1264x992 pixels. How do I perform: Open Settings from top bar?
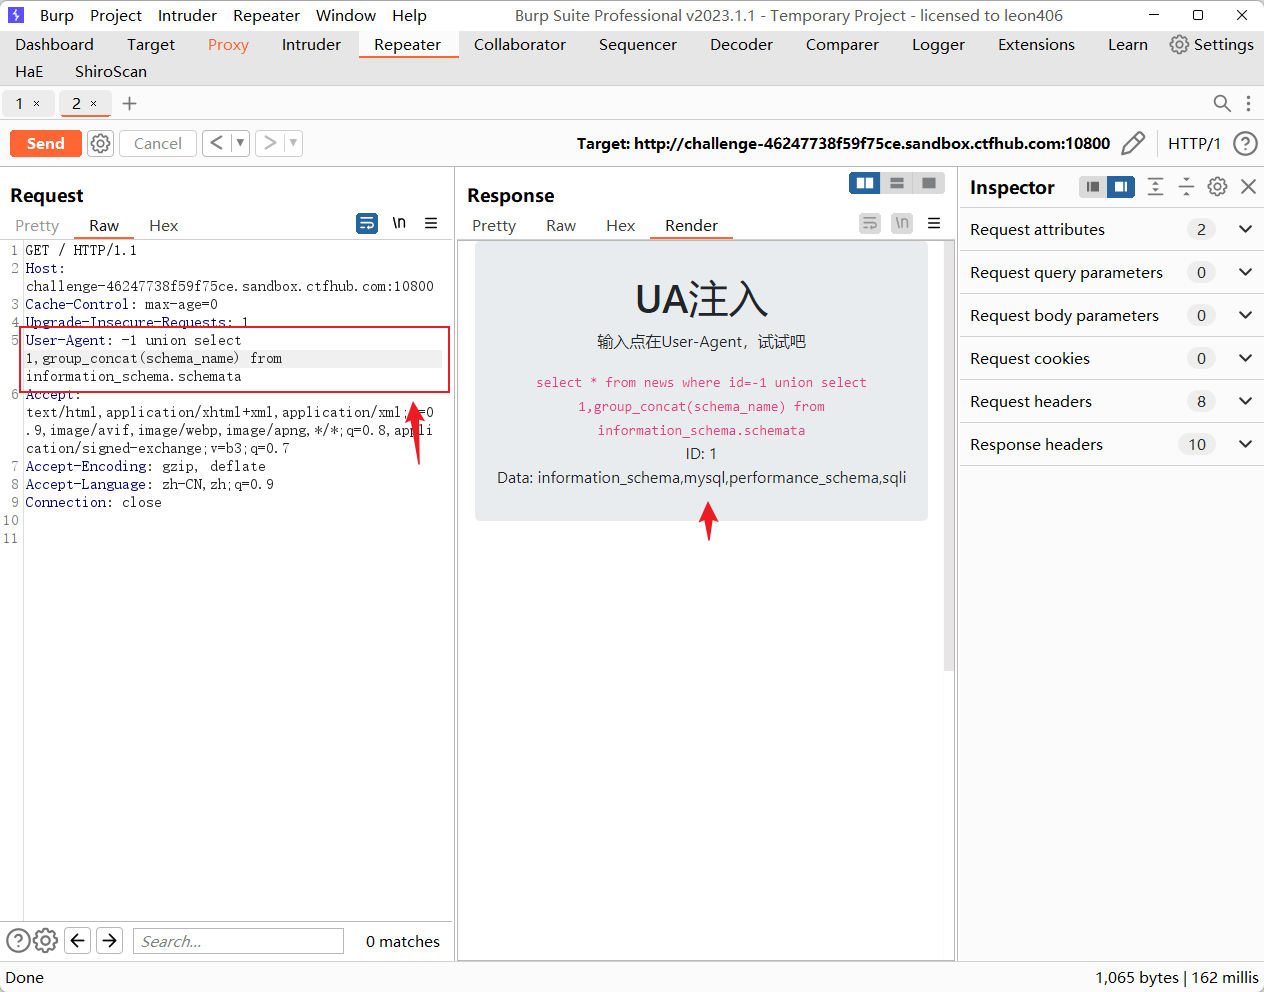pyautogui.click(x=1212, y=44)
